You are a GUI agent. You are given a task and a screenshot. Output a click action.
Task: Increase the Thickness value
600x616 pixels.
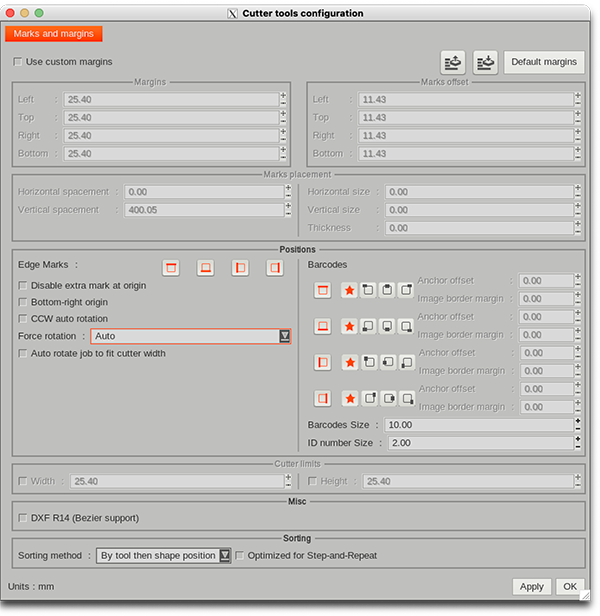[x=578, y=224]
